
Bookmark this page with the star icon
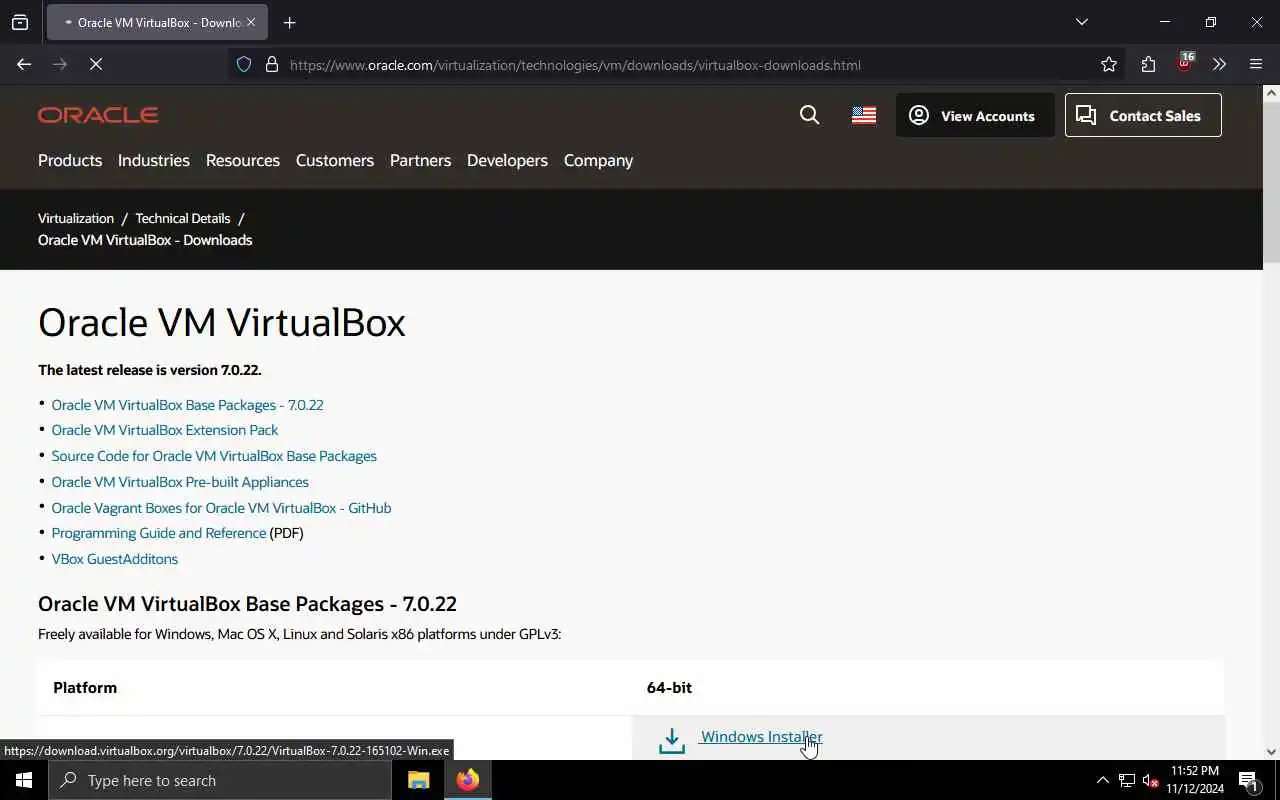coord(1108,64)
